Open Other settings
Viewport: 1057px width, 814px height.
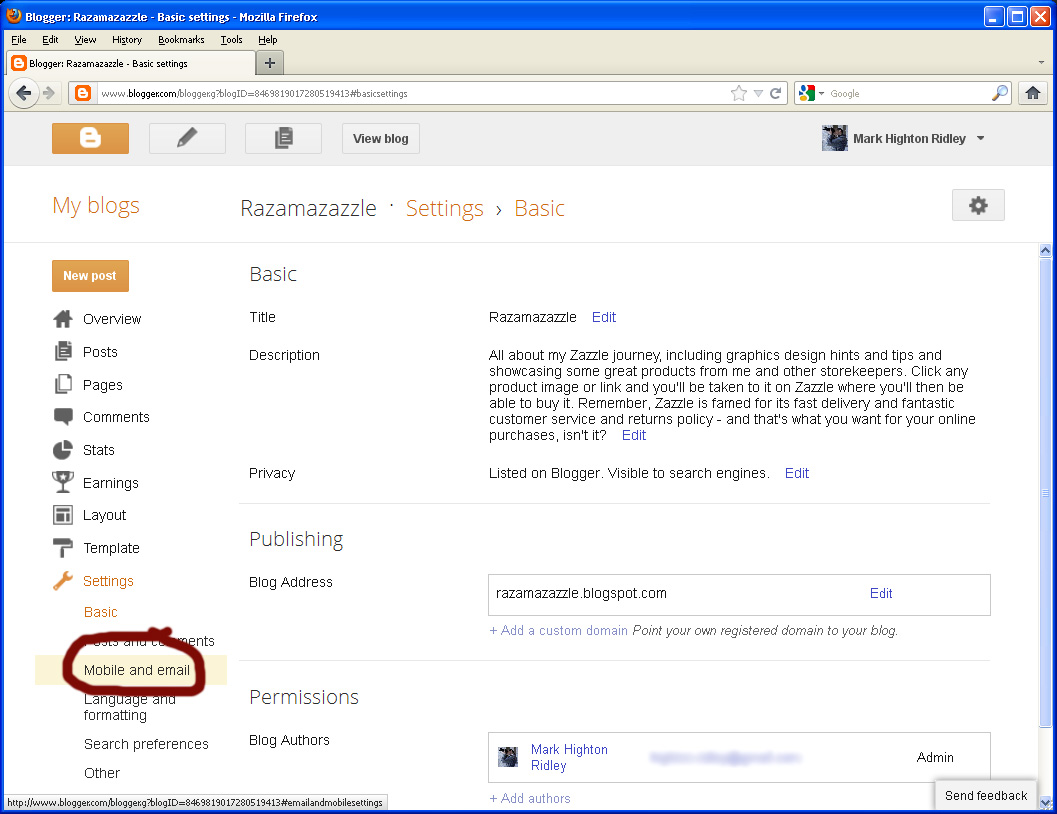point(102,773)
